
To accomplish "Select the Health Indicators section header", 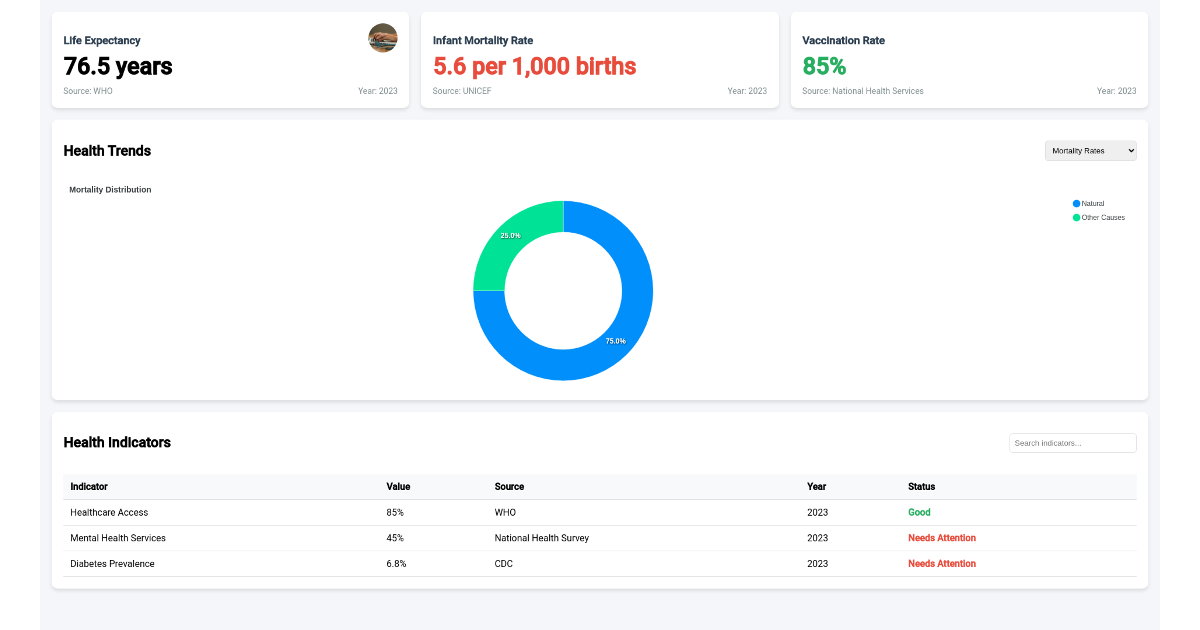I will coord(117,442).
